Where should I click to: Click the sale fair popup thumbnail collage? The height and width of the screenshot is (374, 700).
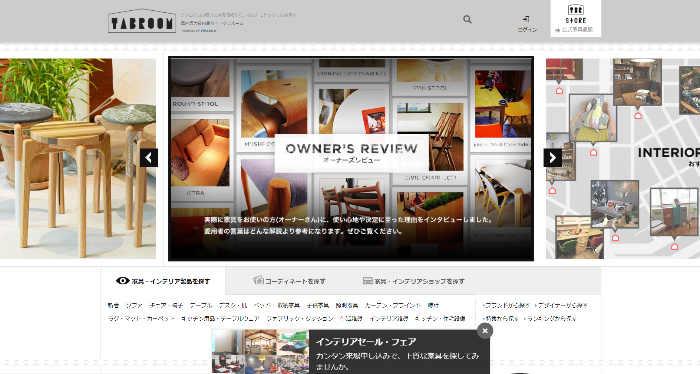coord(260,352)
